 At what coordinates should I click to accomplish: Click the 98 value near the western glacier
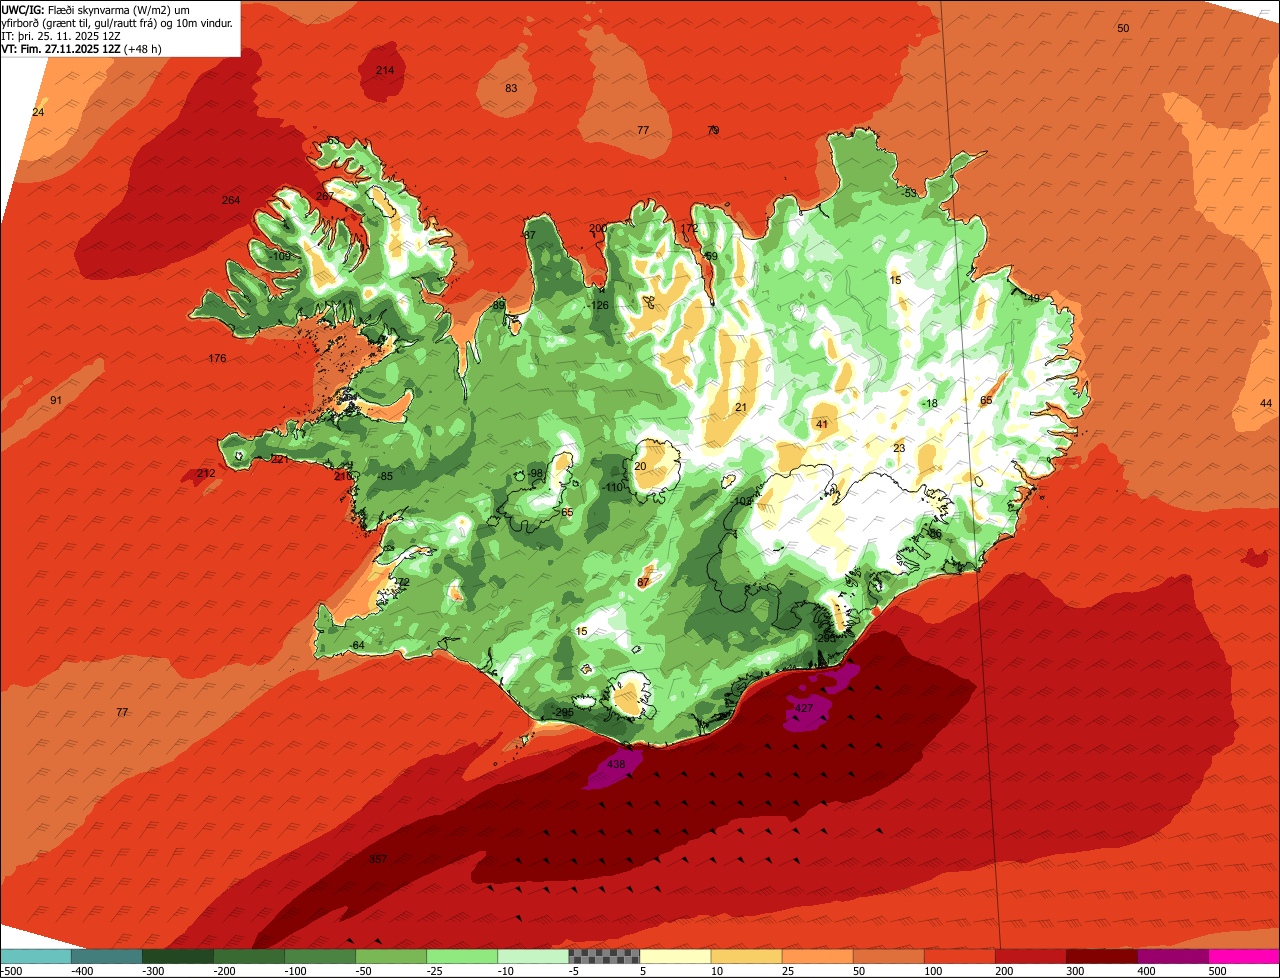pos(535,473)
